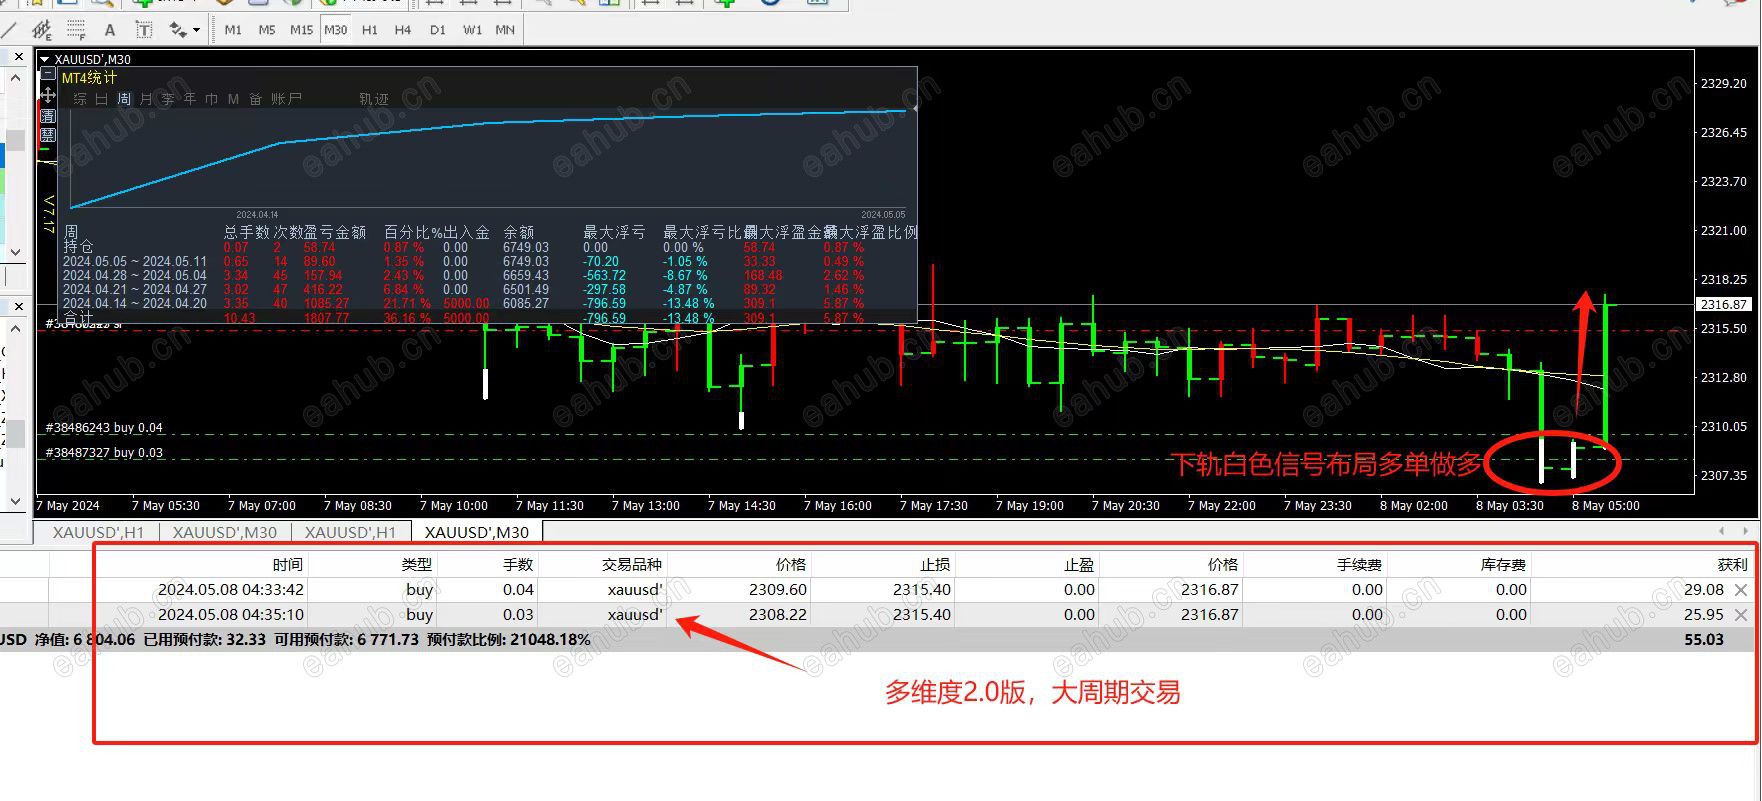Close the 0.03 lot buy order

(1741, 615)
